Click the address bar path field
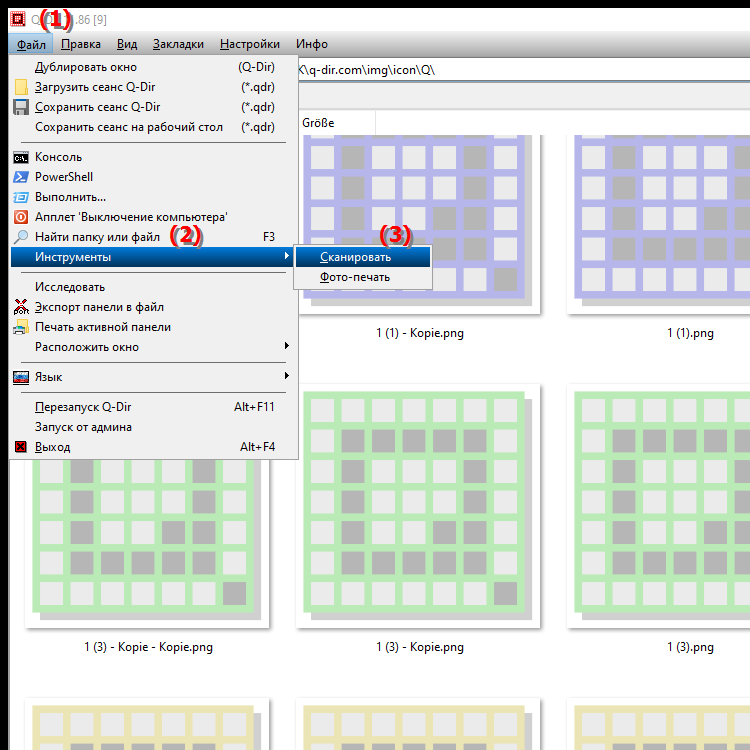This screenshot has width=750, height=750. coord(524,70)
